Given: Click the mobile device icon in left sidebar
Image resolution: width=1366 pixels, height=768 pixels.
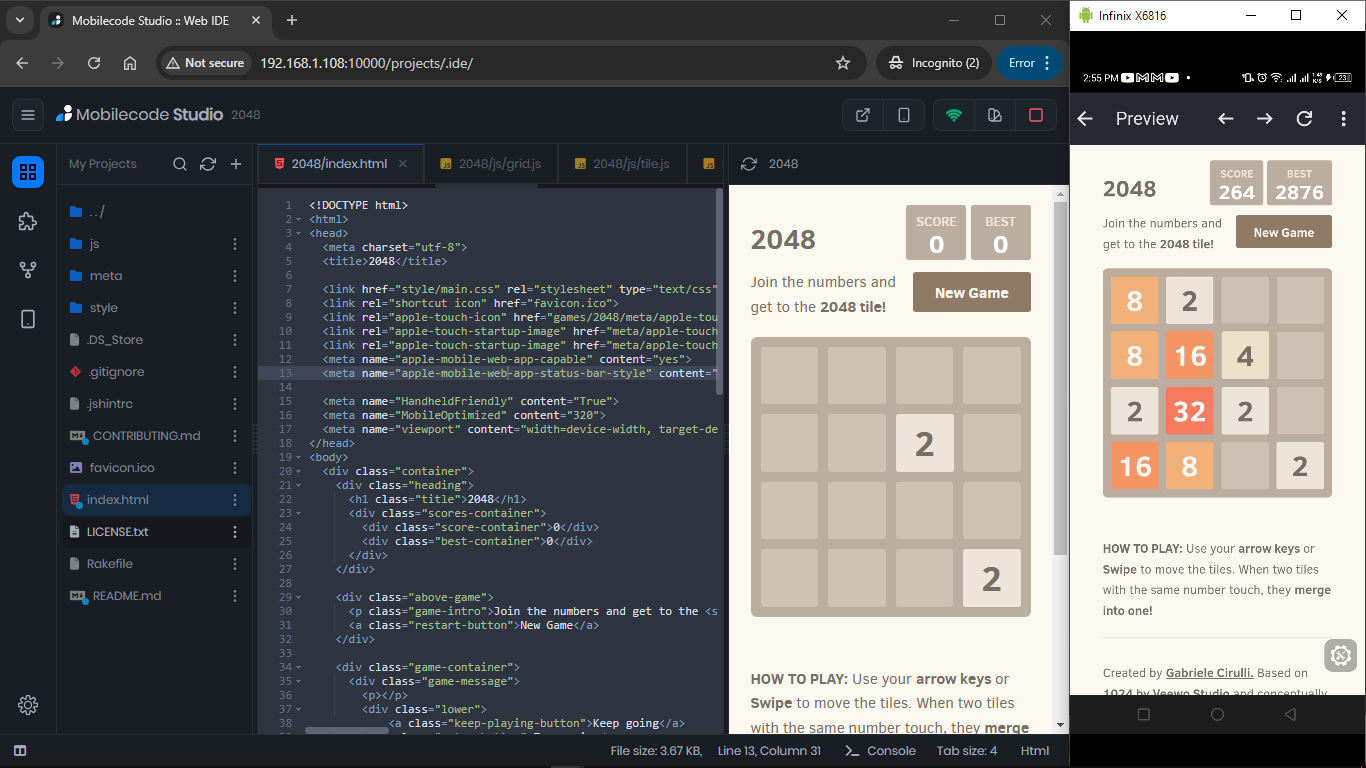Looking at the screenshot, I should (28, 319).
